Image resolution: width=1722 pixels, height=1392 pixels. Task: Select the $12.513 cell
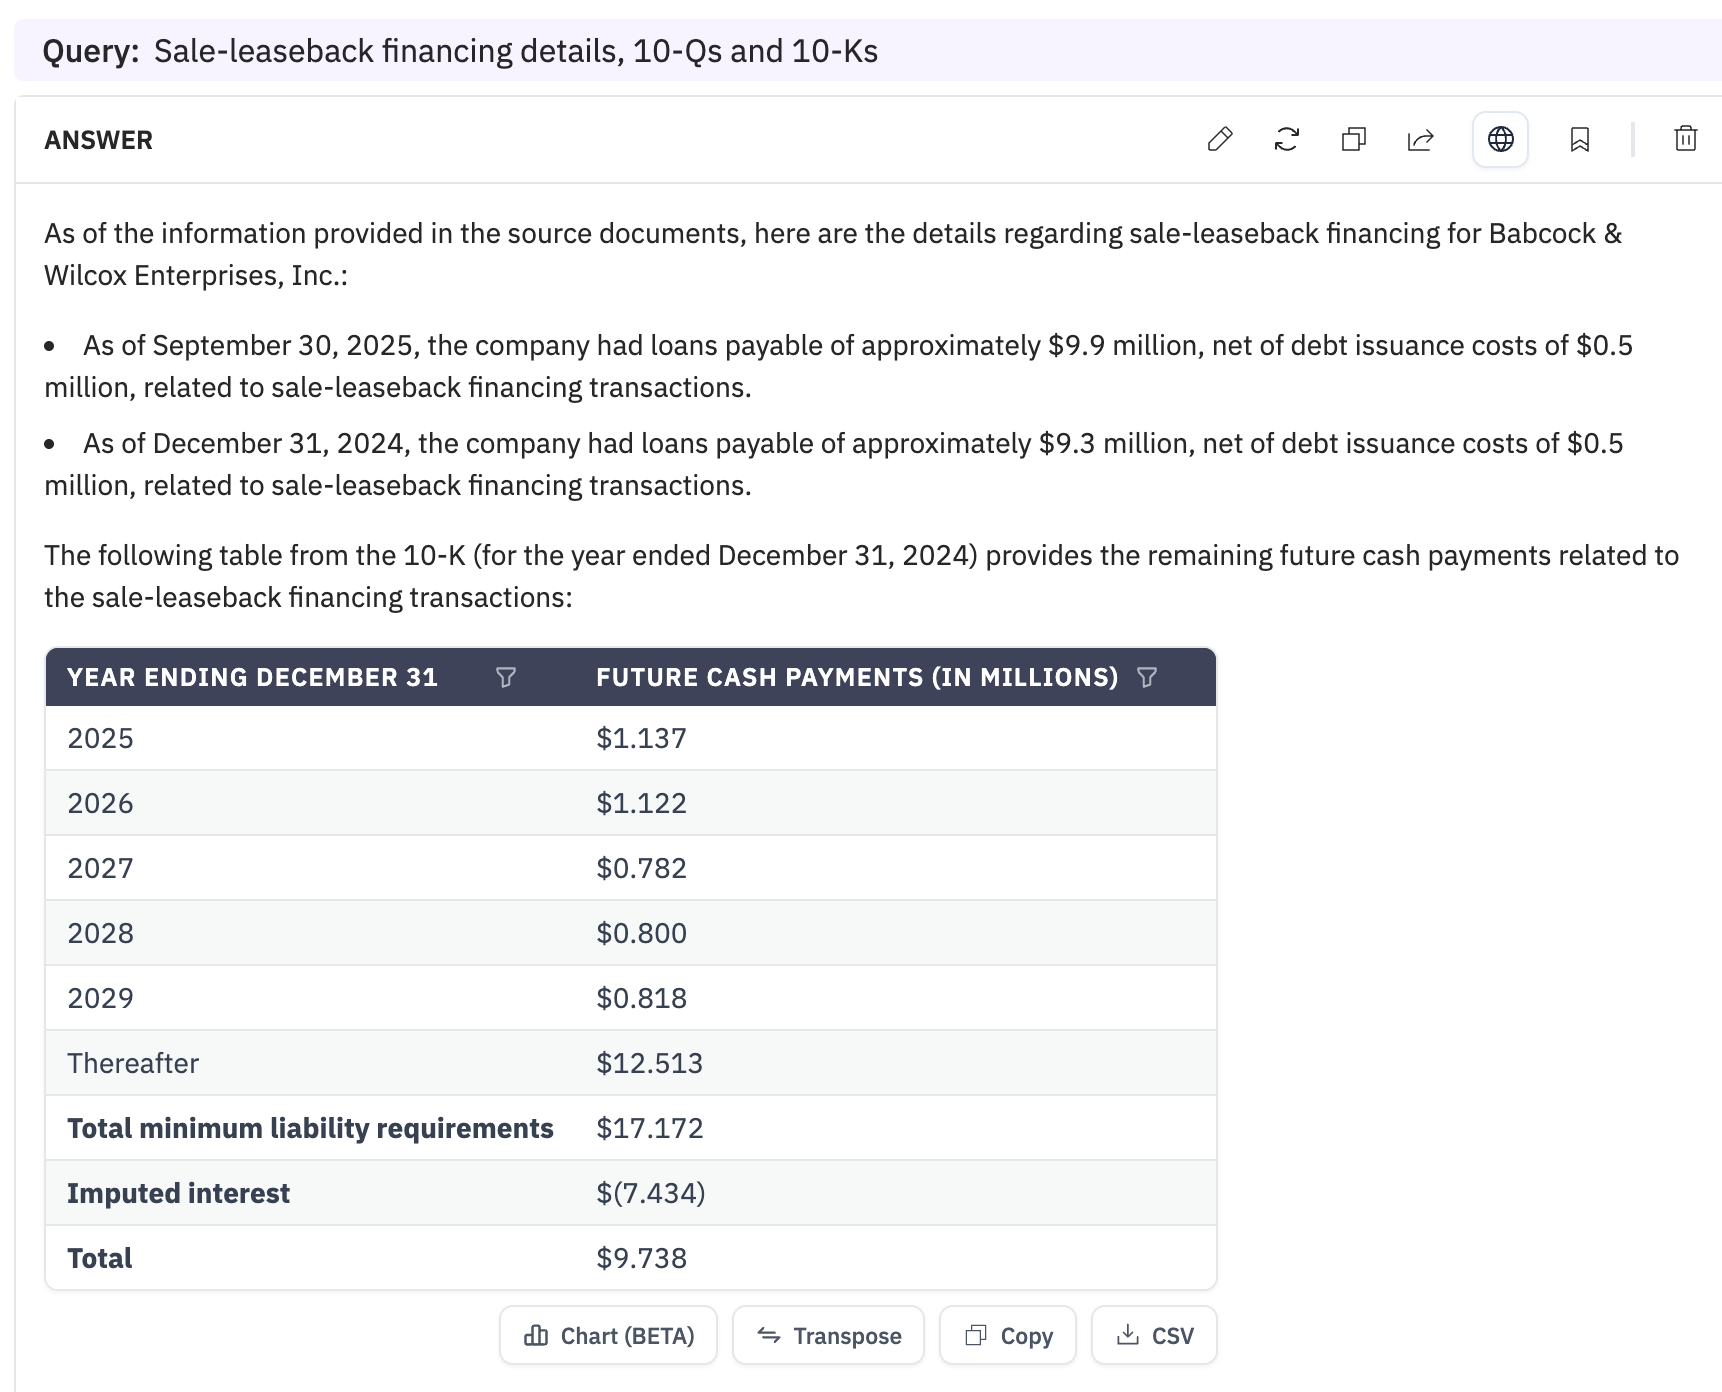[x=649, y=1063]
